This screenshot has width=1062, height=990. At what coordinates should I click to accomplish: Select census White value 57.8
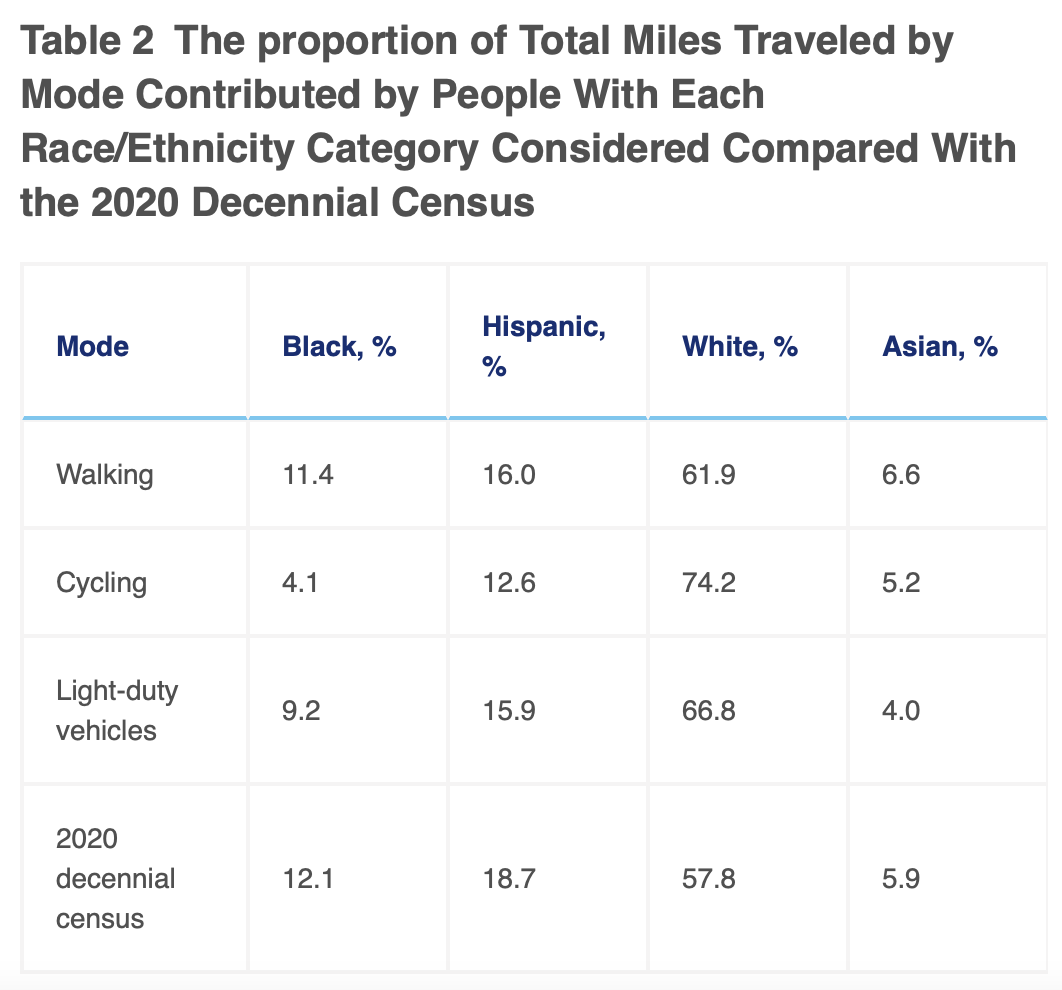point(709,879)
